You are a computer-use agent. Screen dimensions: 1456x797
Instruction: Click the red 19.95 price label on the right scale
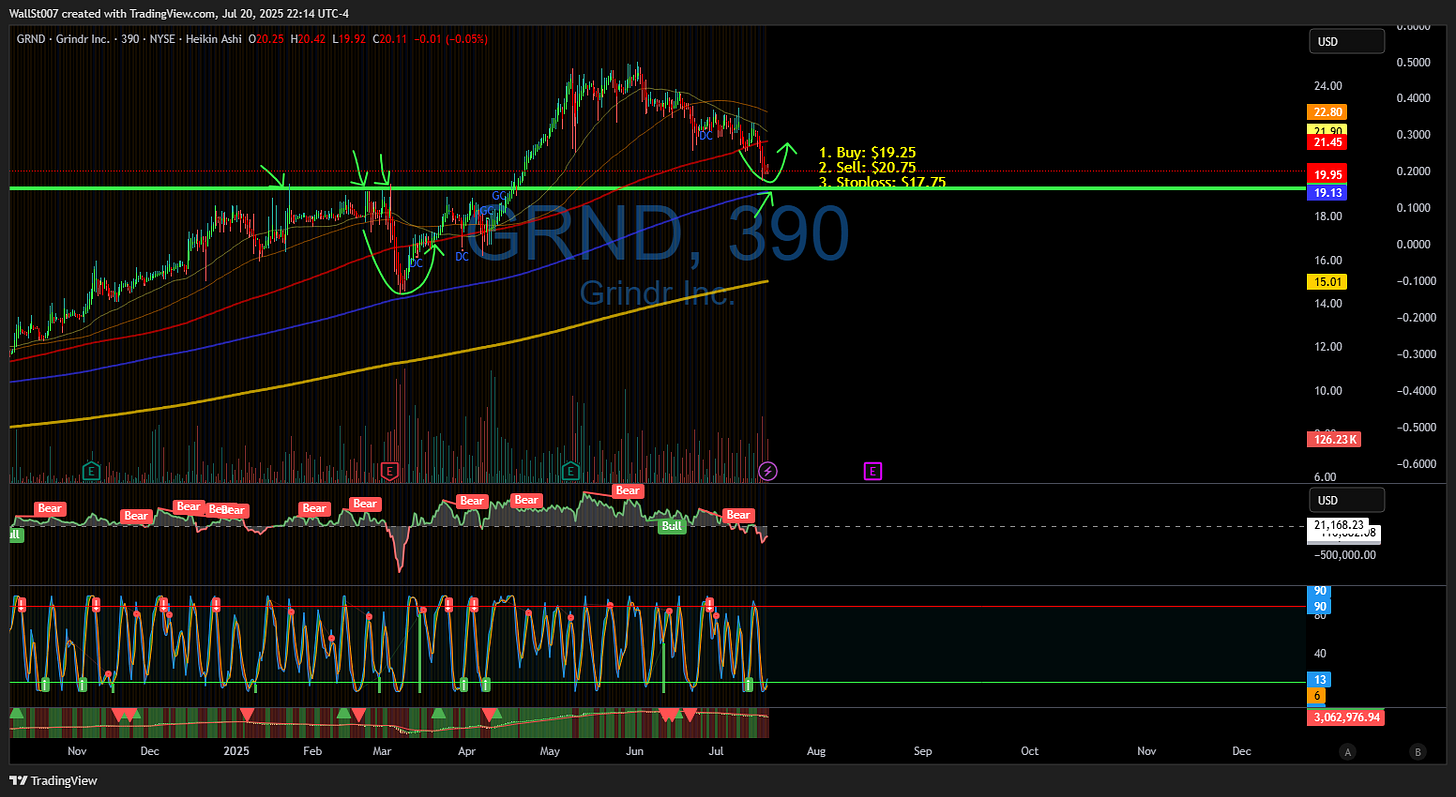[x=1327, y=174]
